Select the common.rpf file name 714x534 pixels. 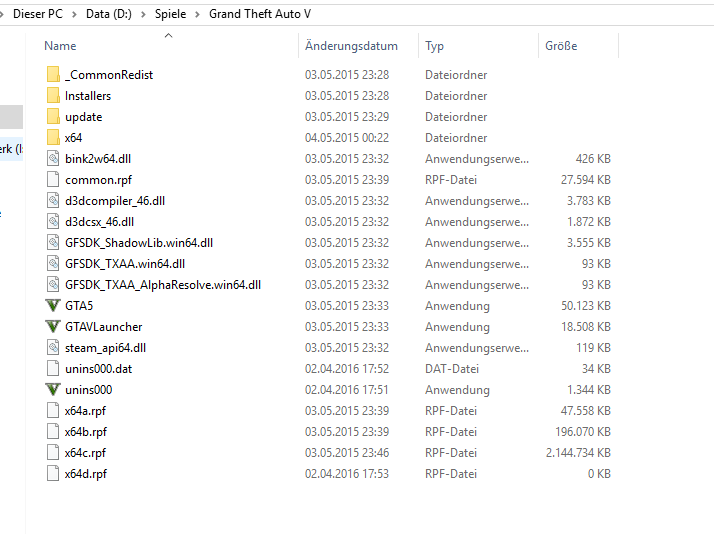98,180
